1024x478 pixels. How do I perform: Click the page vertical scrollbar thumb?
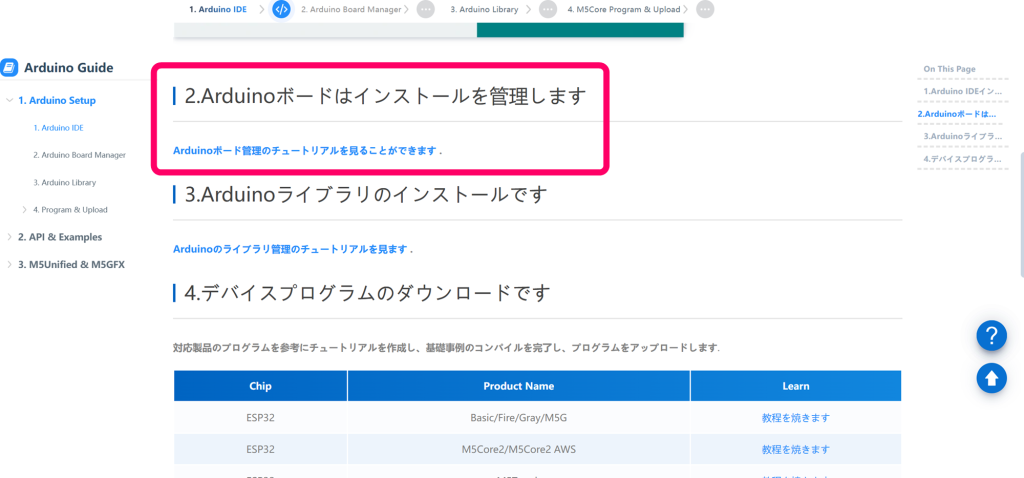pyautogui.click(x=1021, y=215)
